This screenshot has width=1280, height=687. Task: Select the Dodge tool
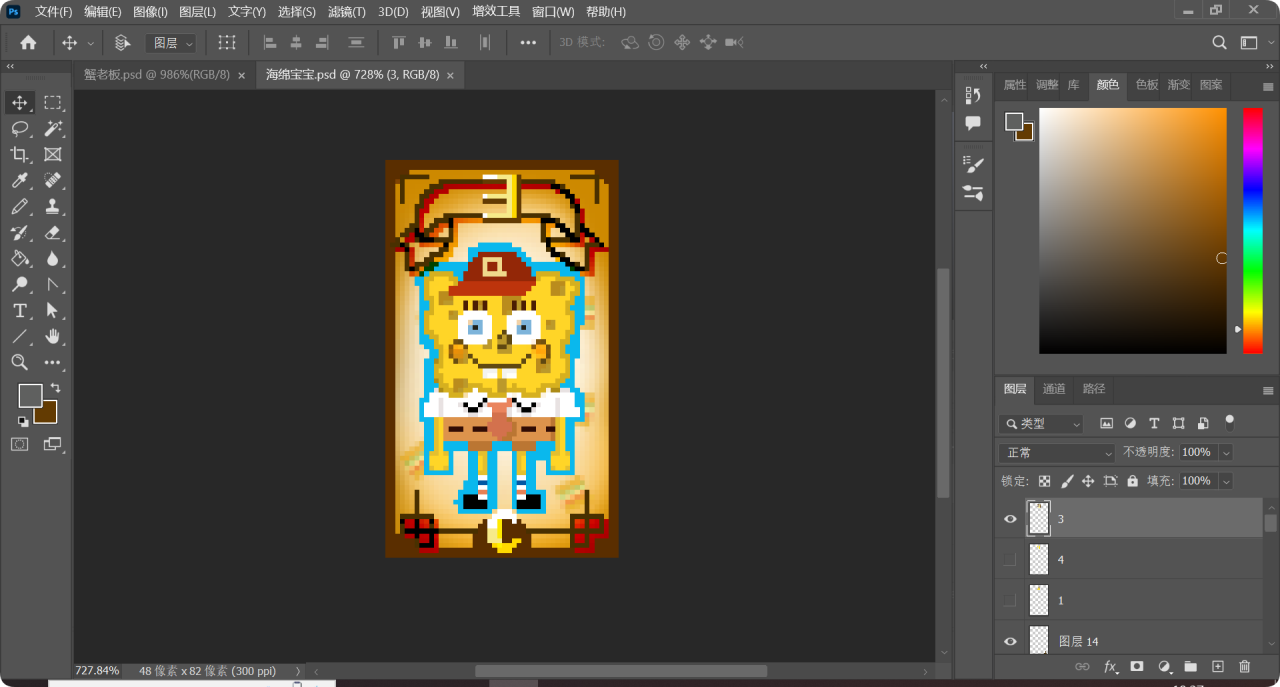click(20, 284)
